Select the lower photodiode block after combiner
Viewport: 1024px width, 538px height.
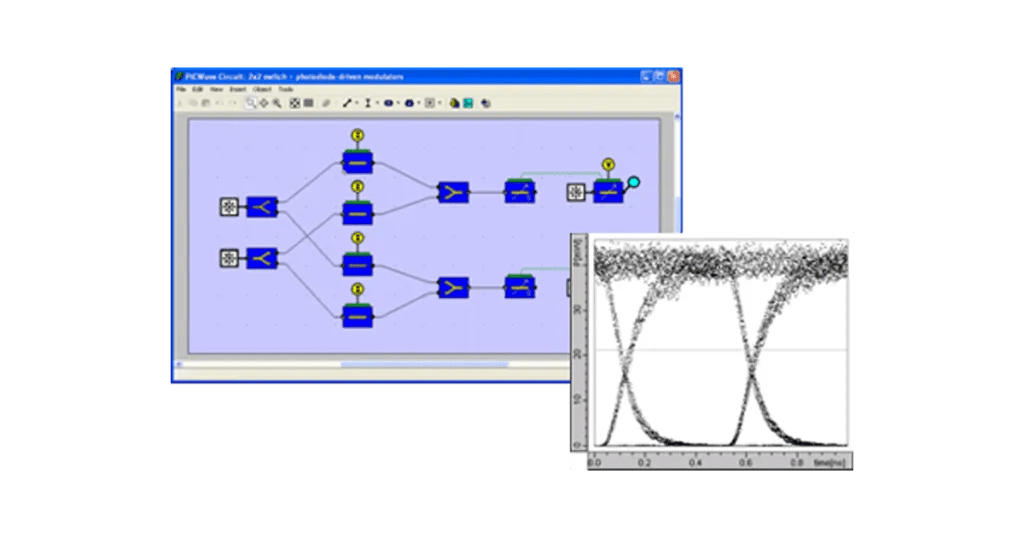(x=520, y=287)
